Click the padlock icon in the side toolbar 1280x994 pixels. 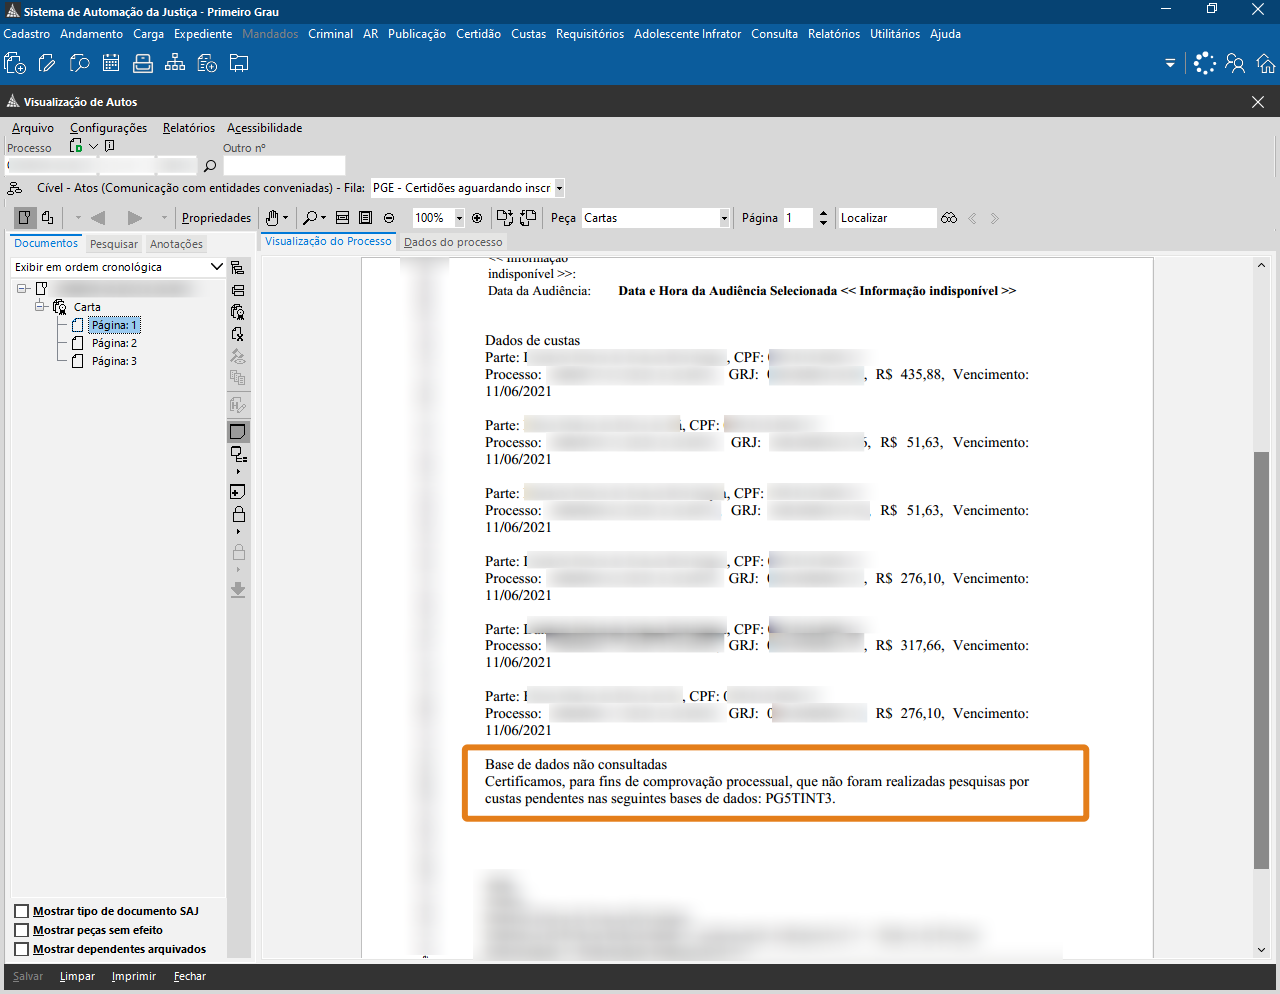tap(238, 515)
